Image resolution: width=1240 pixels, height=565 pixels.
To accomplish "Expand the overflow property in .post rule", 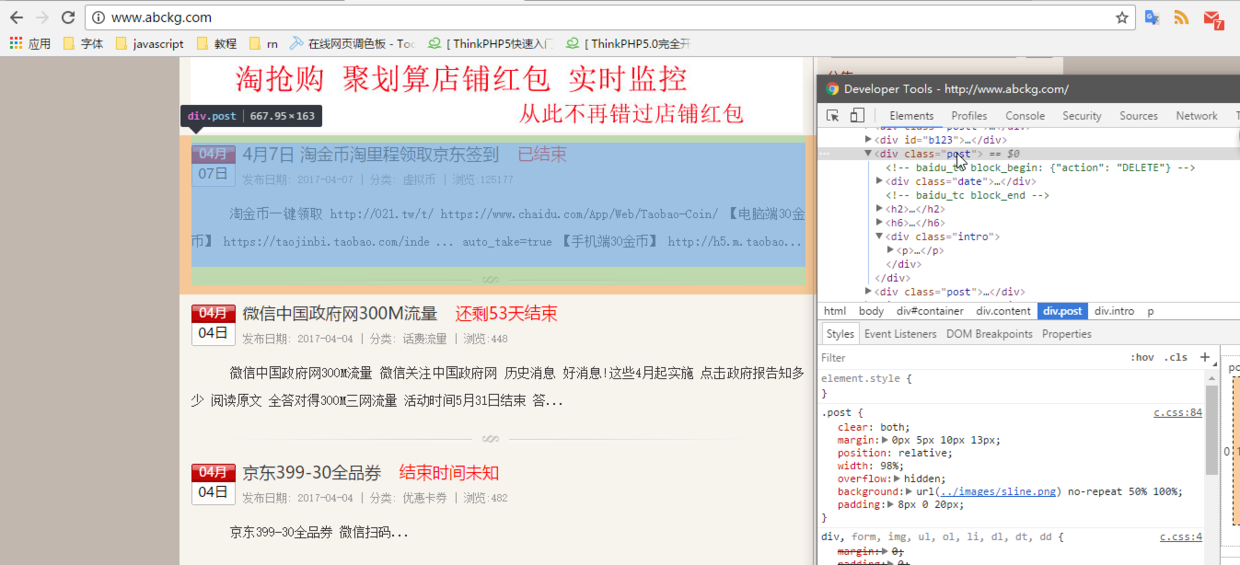I will (899, 479).
